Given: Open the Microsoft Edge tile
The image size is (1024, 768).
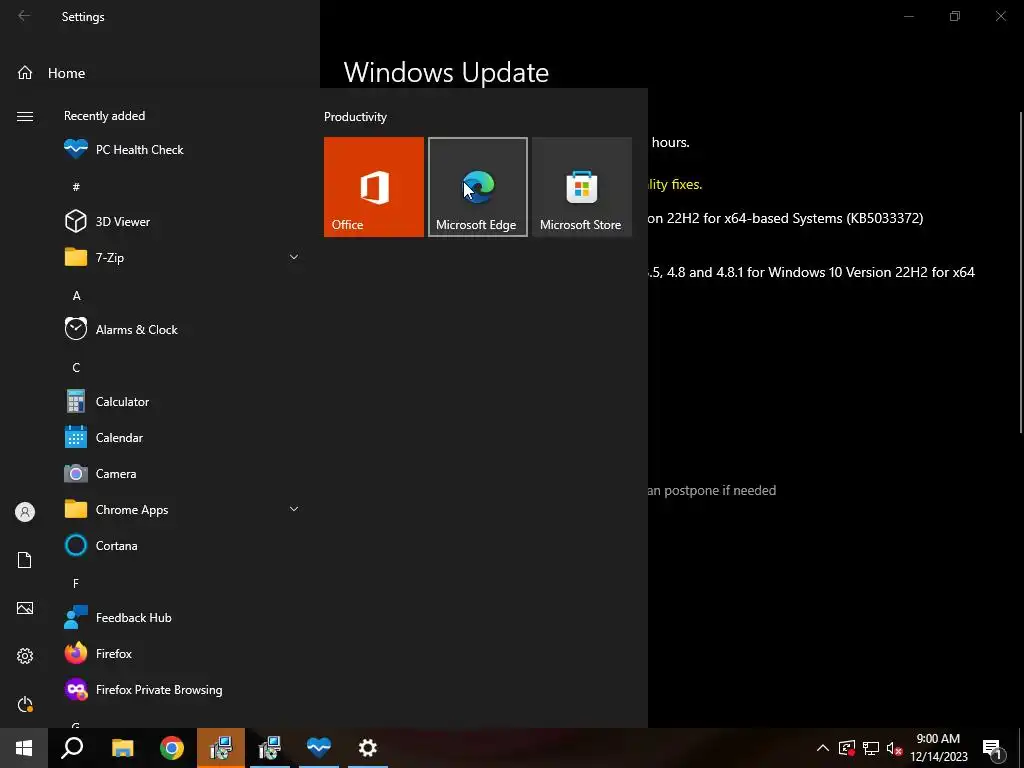Looking at the screenshot, I should [477, 187].
